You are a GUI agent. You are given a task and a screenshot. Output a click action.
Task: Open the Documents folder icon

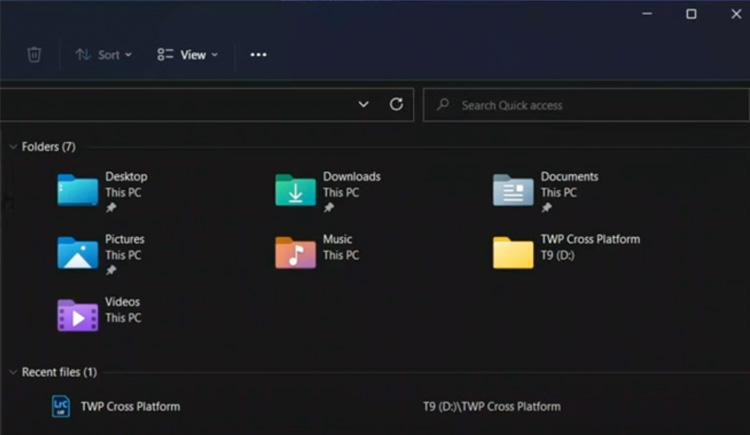513,189
